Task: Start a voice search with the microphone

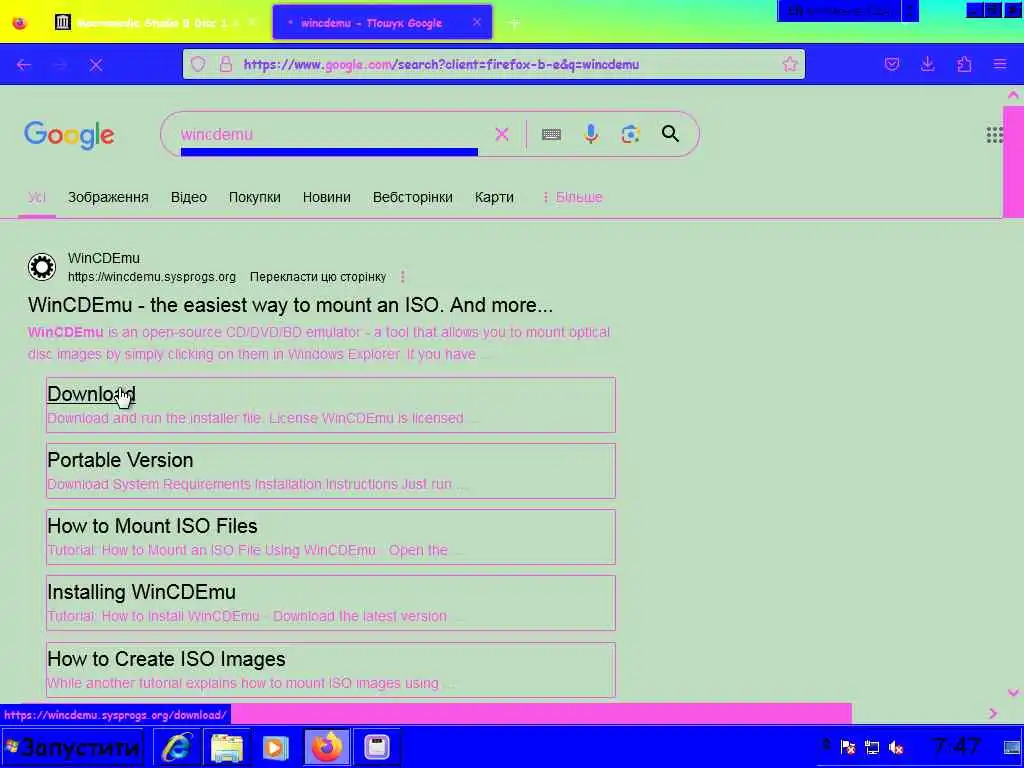Action: 591,134
